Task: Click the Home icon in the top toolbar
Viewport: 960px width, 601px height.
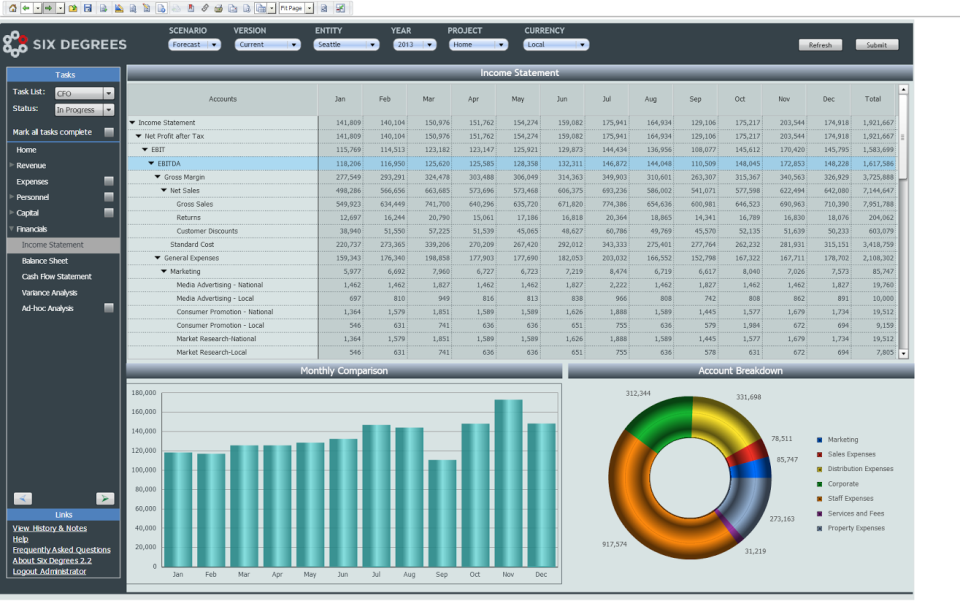Action: tap(12, 9)
